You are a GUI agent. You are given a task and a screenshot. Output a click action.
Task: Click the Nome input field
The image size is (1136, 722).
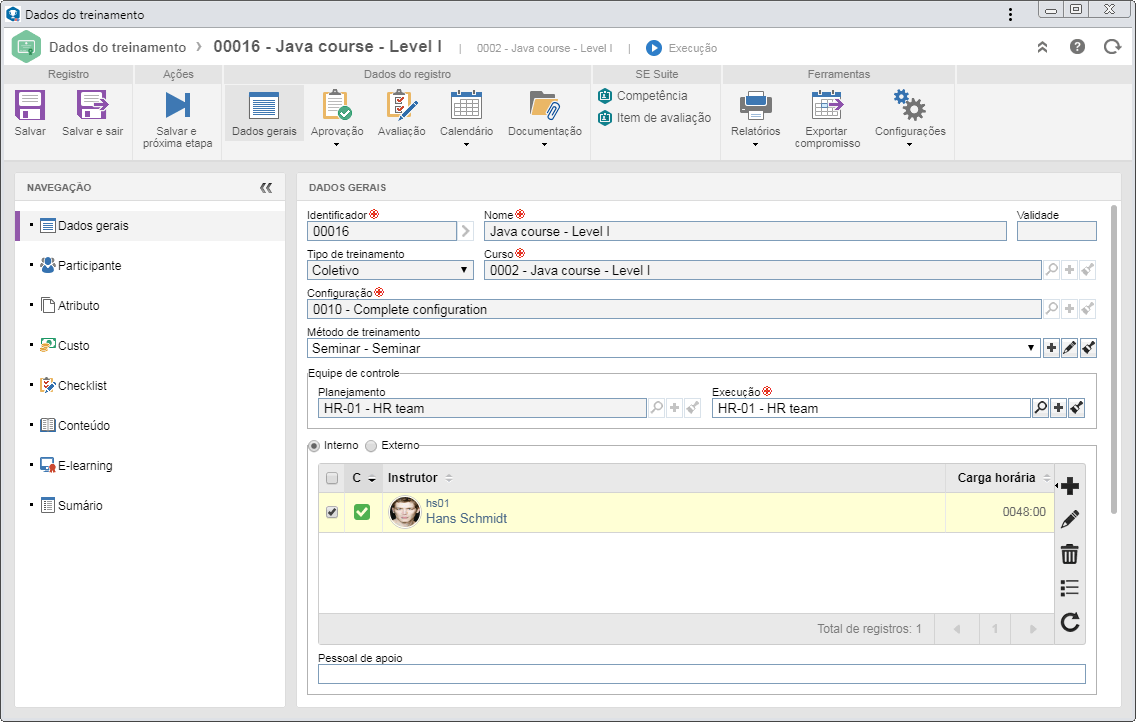point(745,231)
